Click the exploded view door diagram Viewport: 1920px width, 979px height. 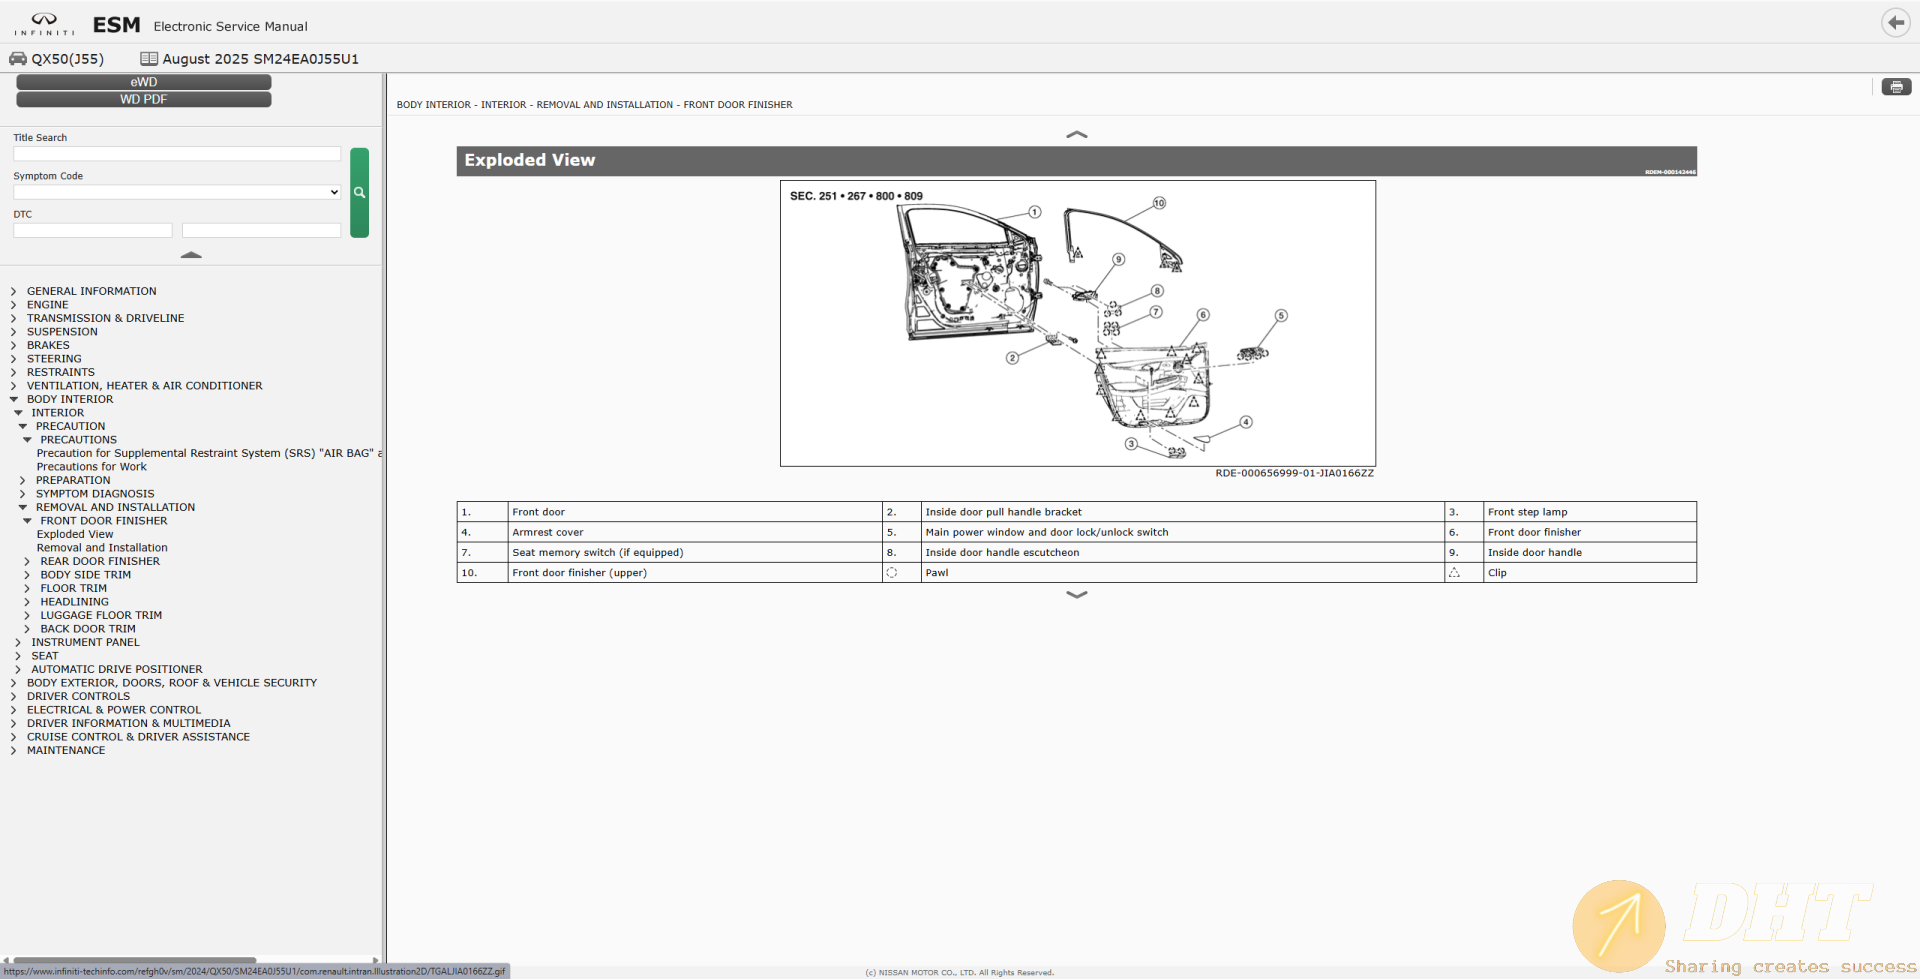(x=1077, y=323)
